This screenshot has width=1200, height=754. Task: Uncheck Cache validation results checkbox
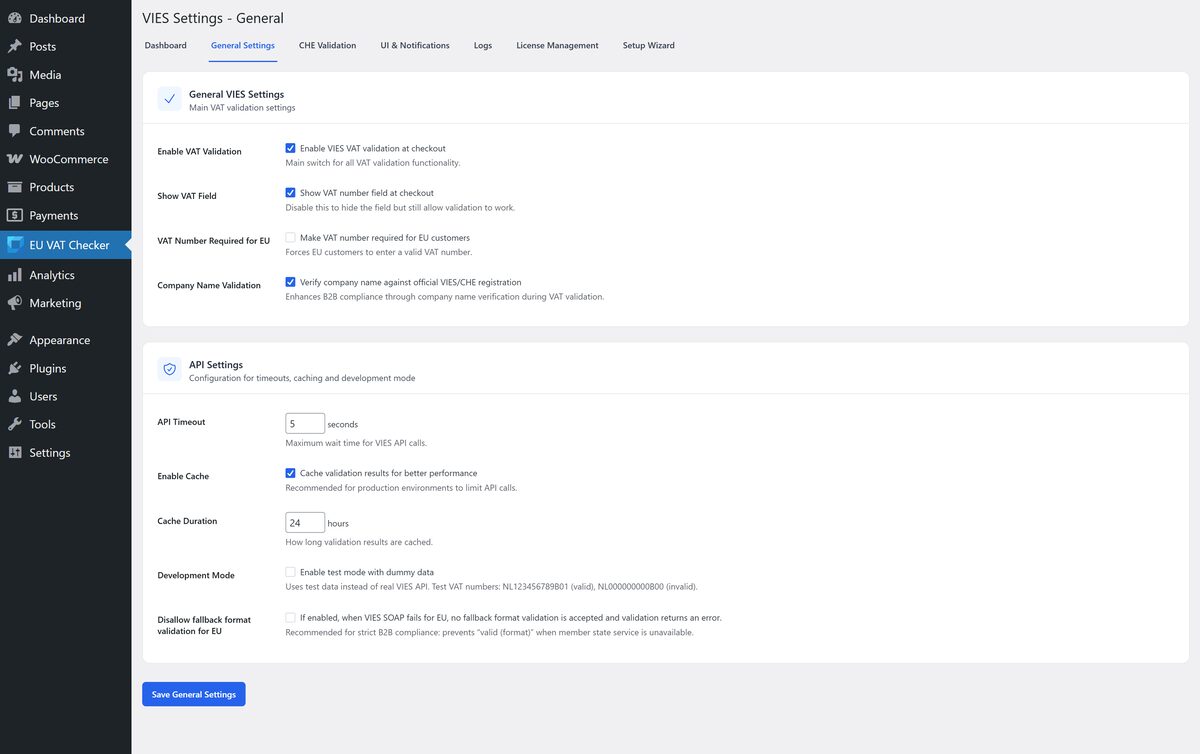point(291,473)
